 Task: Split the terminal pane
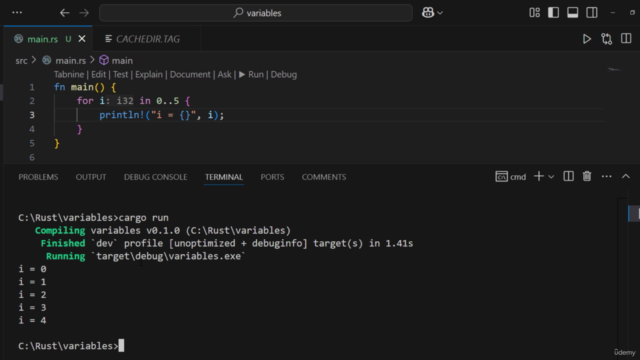pos(568,176)
